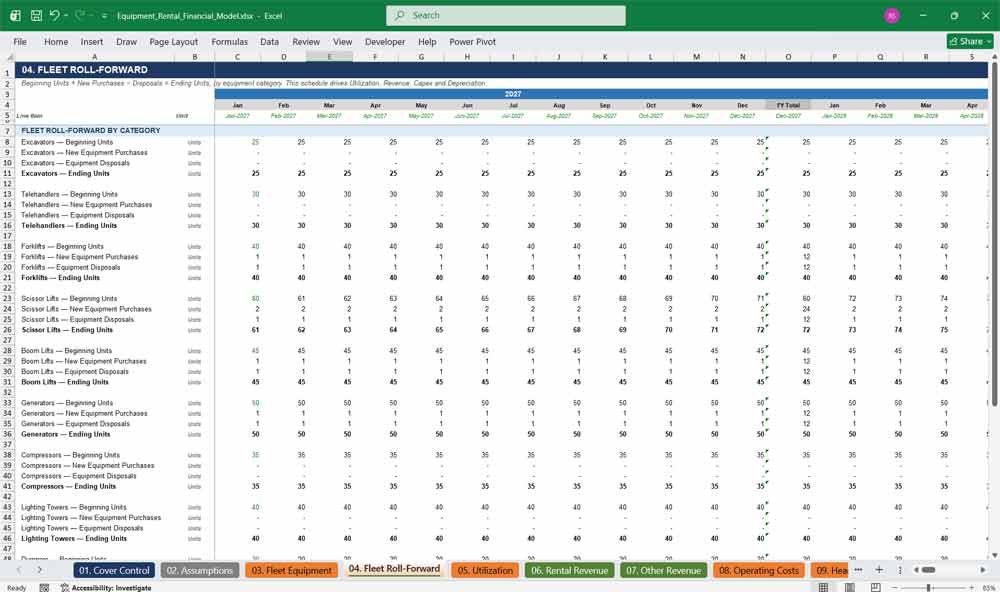Open the View ribbon tab

[x=342, y=41]
